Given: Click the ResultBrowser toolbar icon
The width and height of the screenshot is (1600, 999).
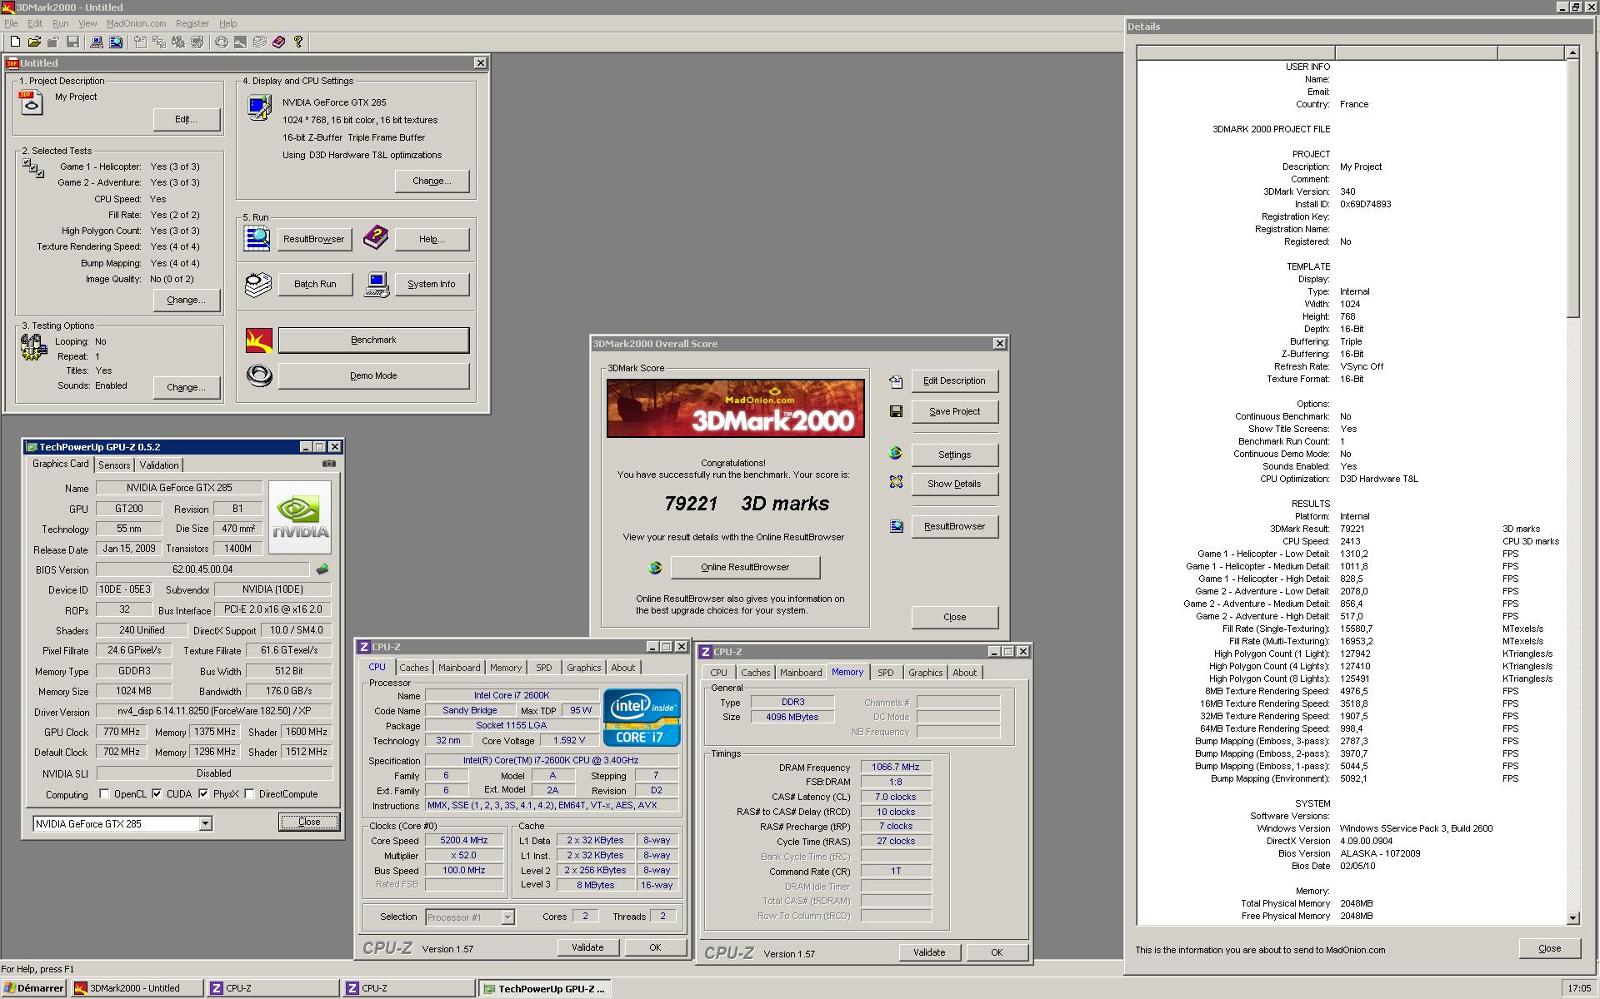Looking at the screenshot, I should point(116,42).
